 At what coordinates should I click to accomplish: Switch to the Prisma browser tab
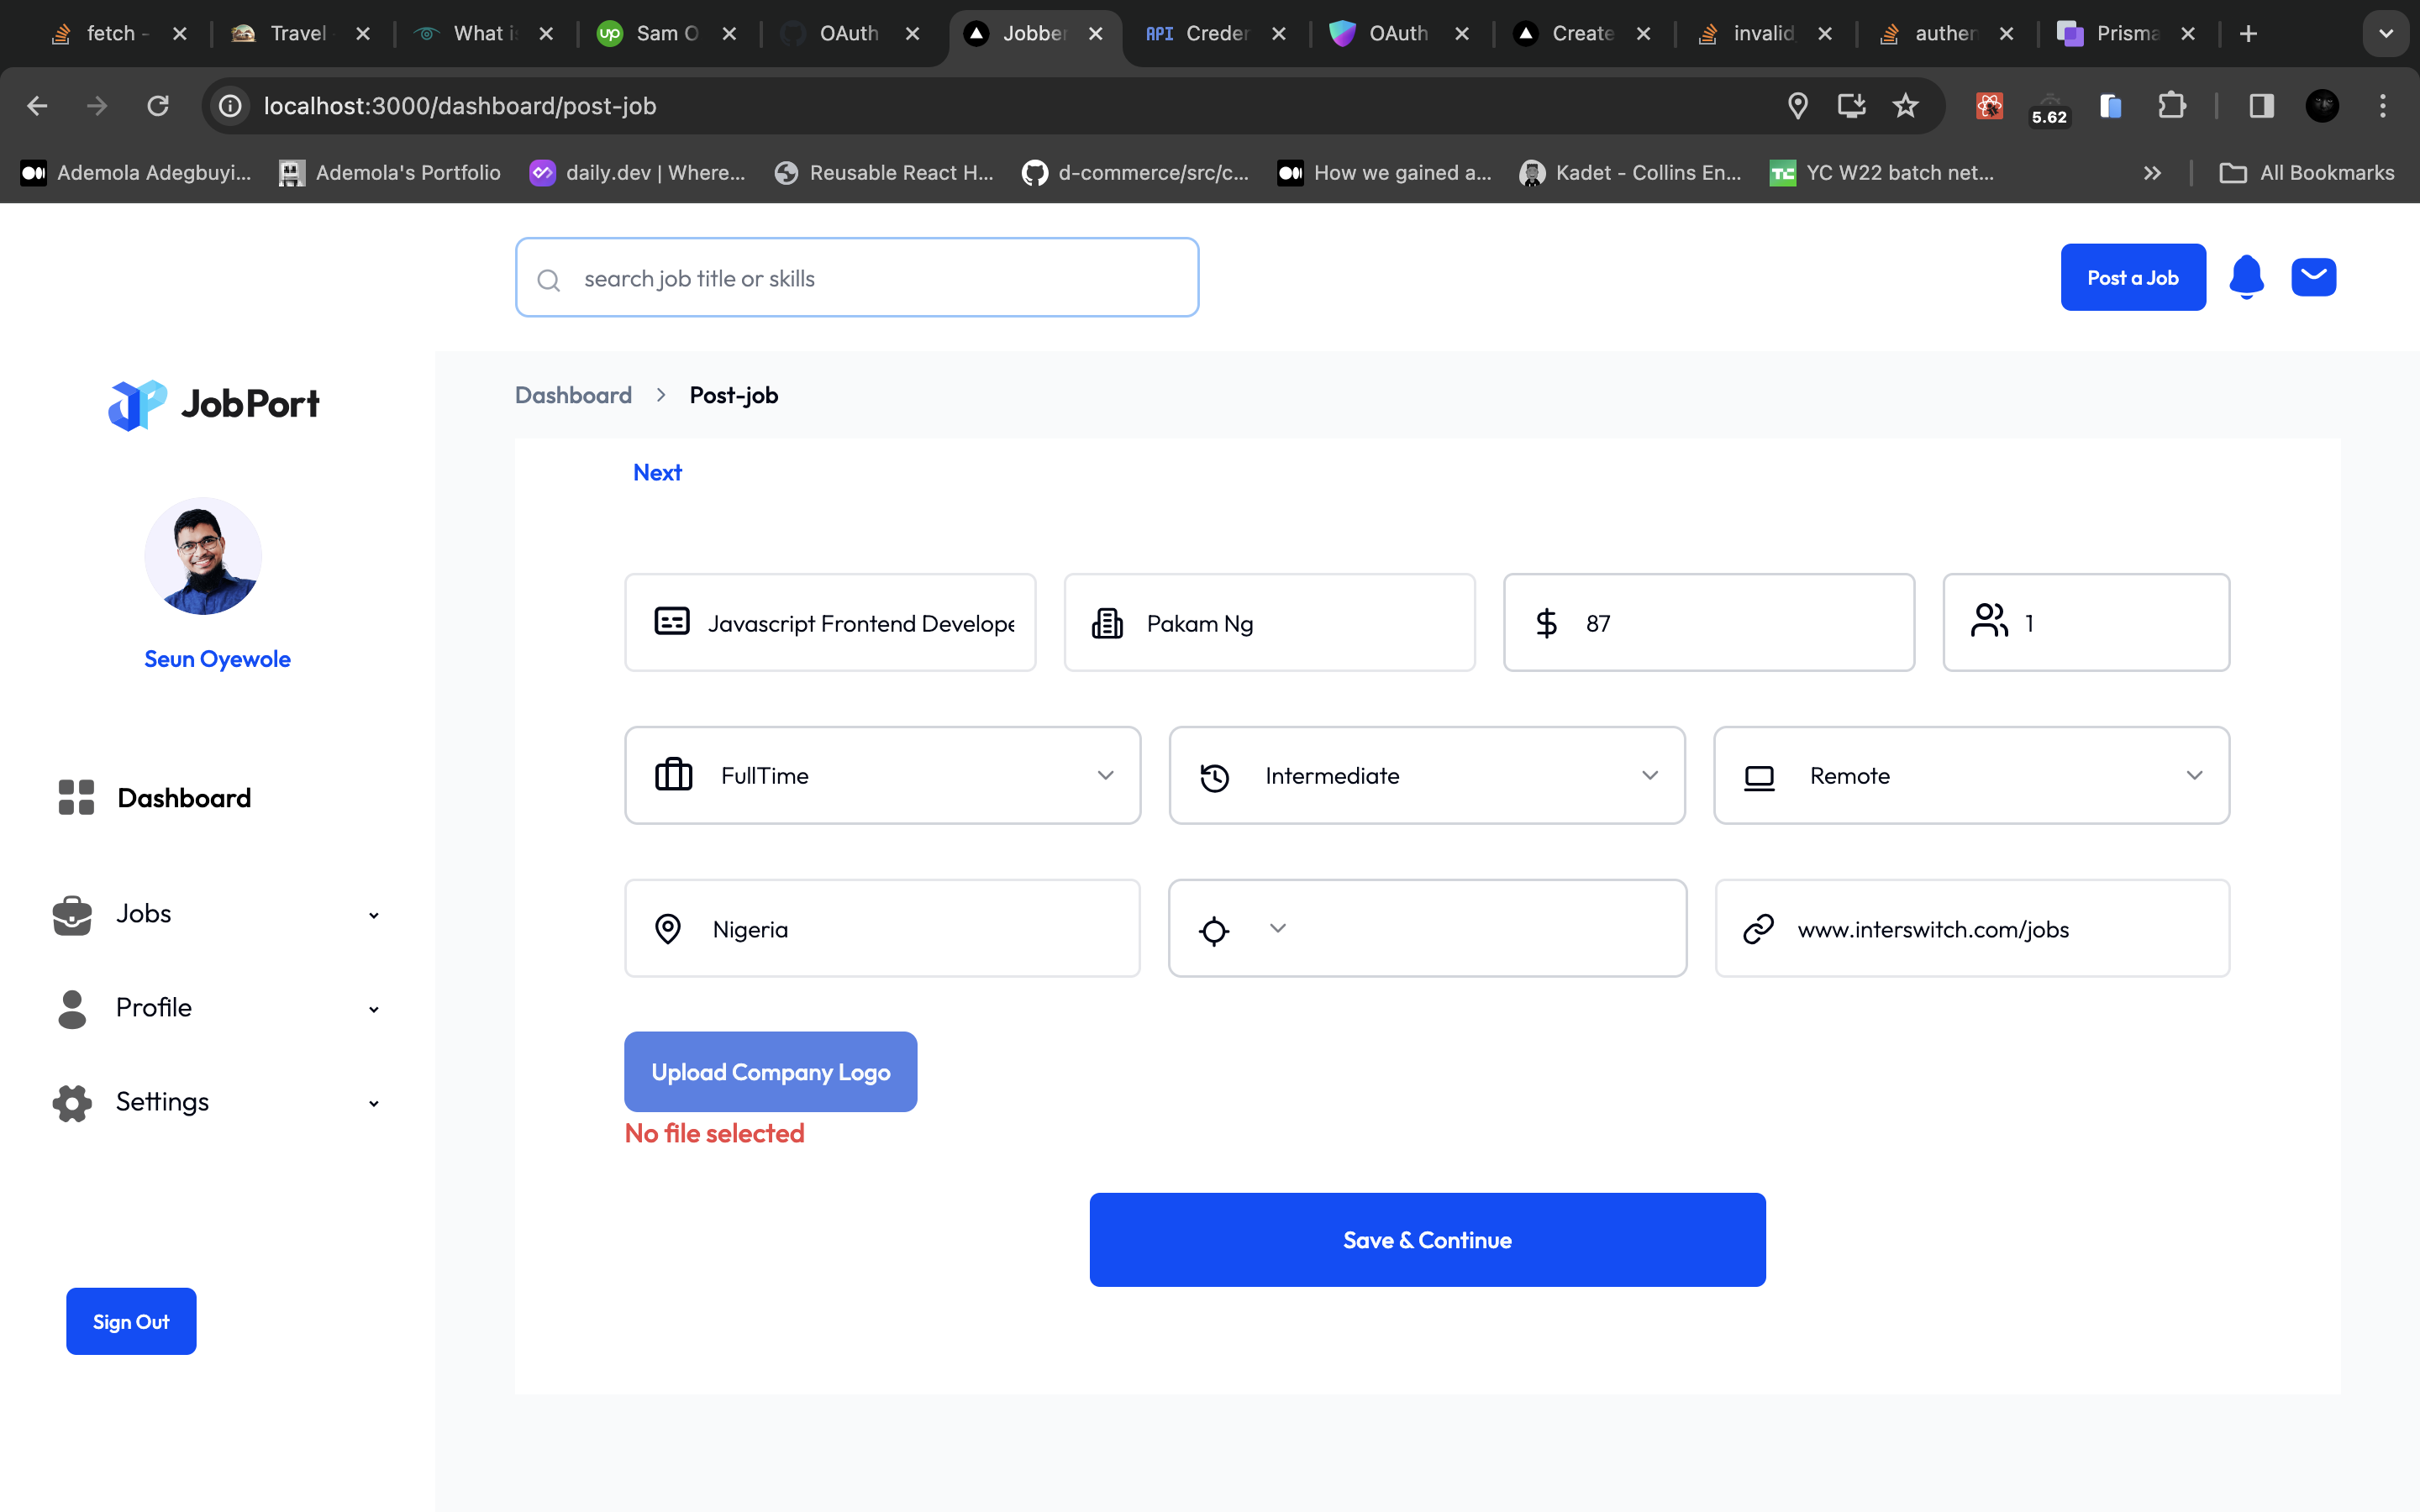(2125, 34)
